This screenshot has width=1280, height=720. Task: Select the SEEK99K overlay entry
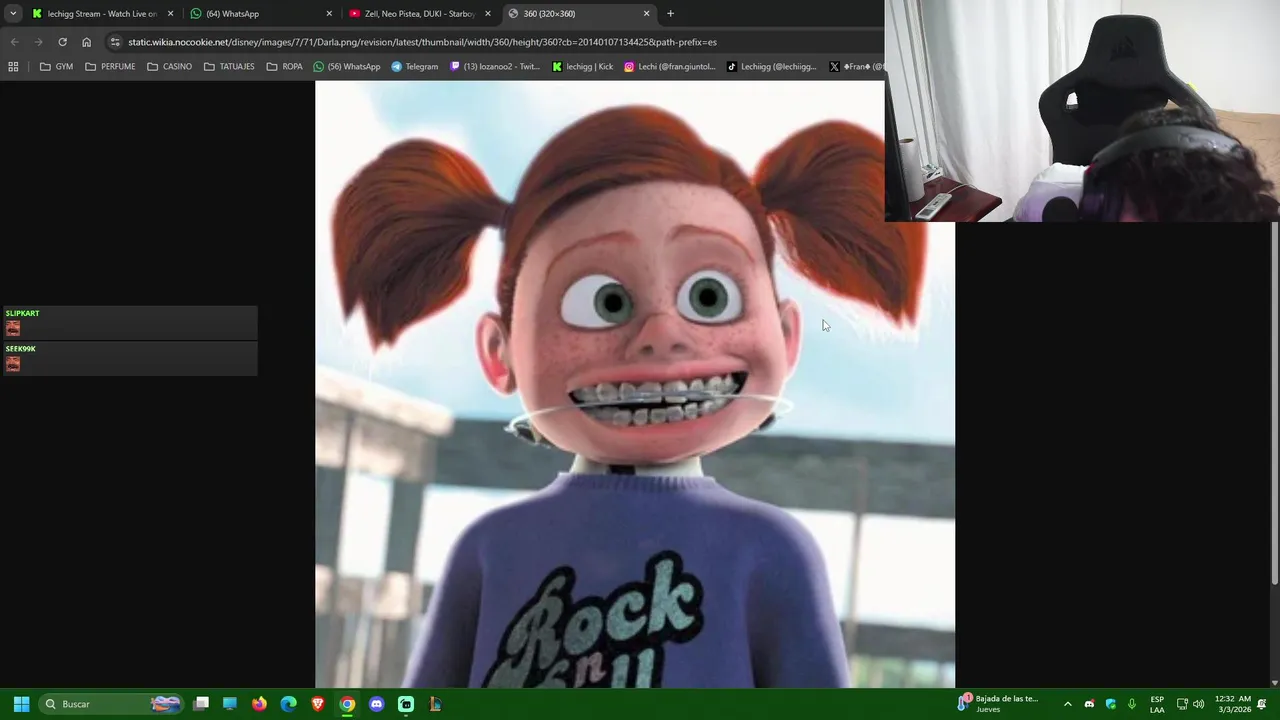point(129,358)
